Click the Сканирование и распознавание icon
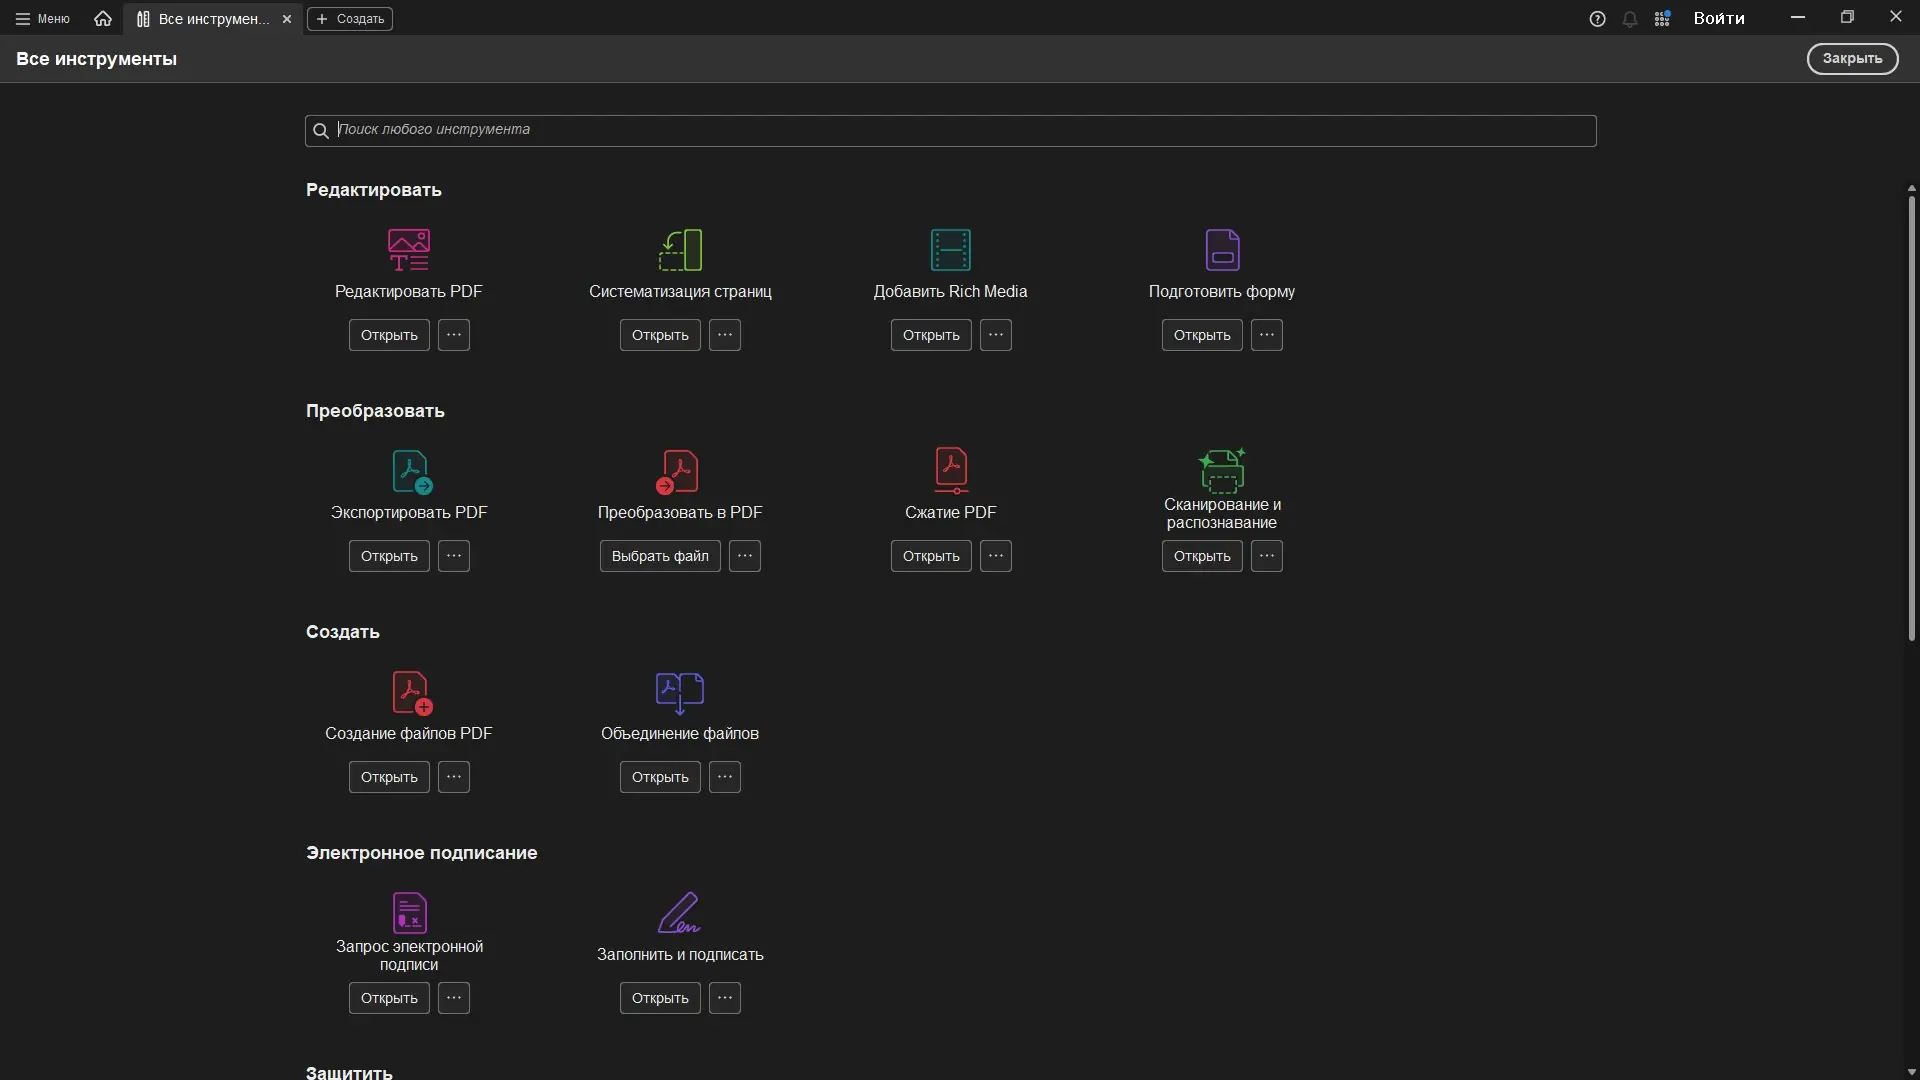Screen dimensions: 1920x1080 click(x=1222, y=470)
